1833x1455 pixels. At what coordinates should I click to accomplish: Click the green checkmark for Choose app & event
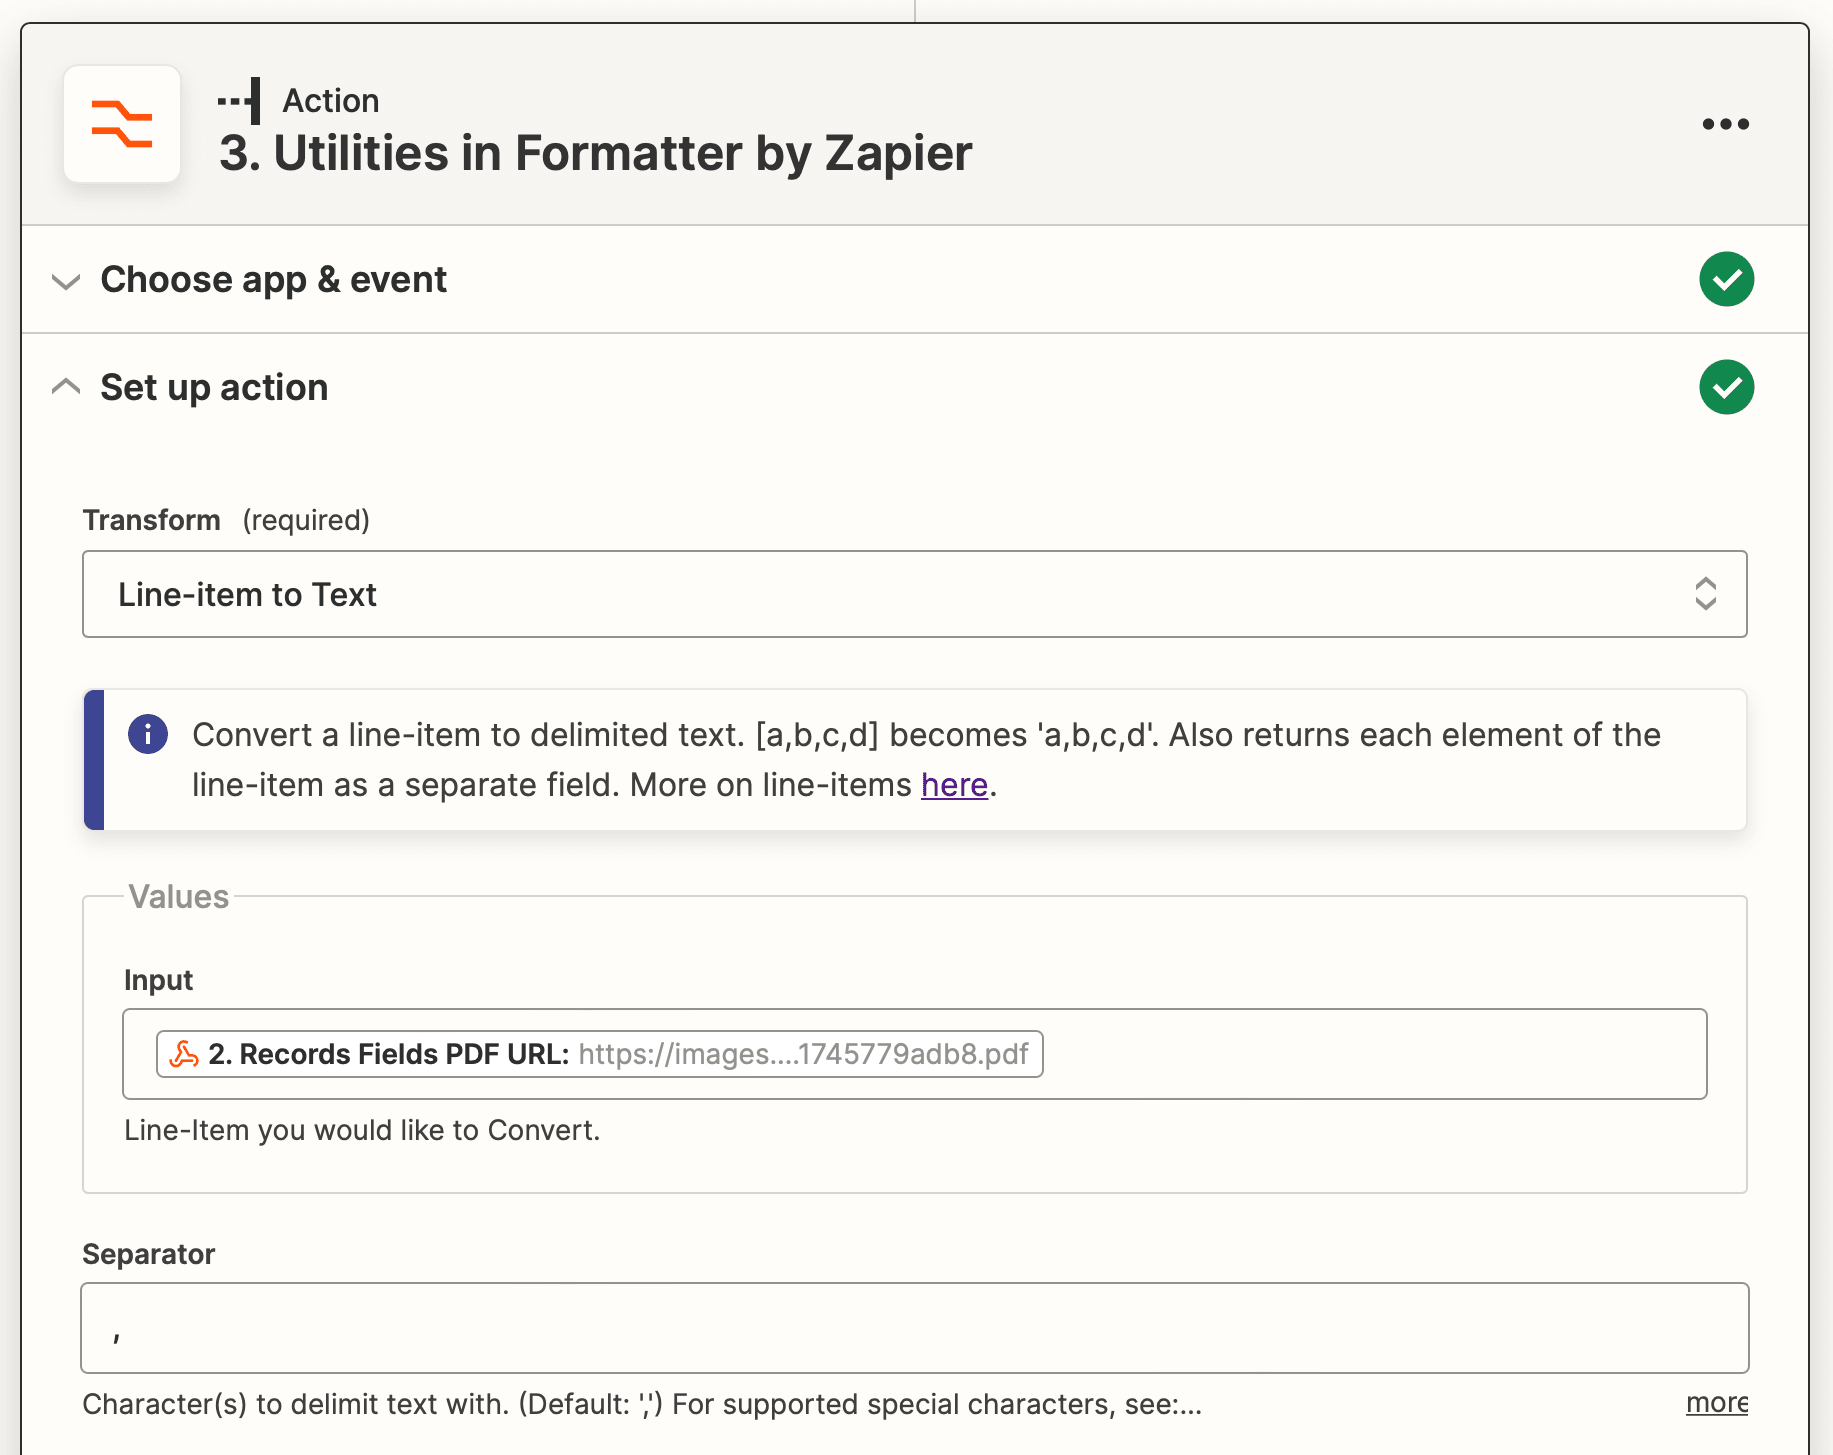tap(1726, 279)
